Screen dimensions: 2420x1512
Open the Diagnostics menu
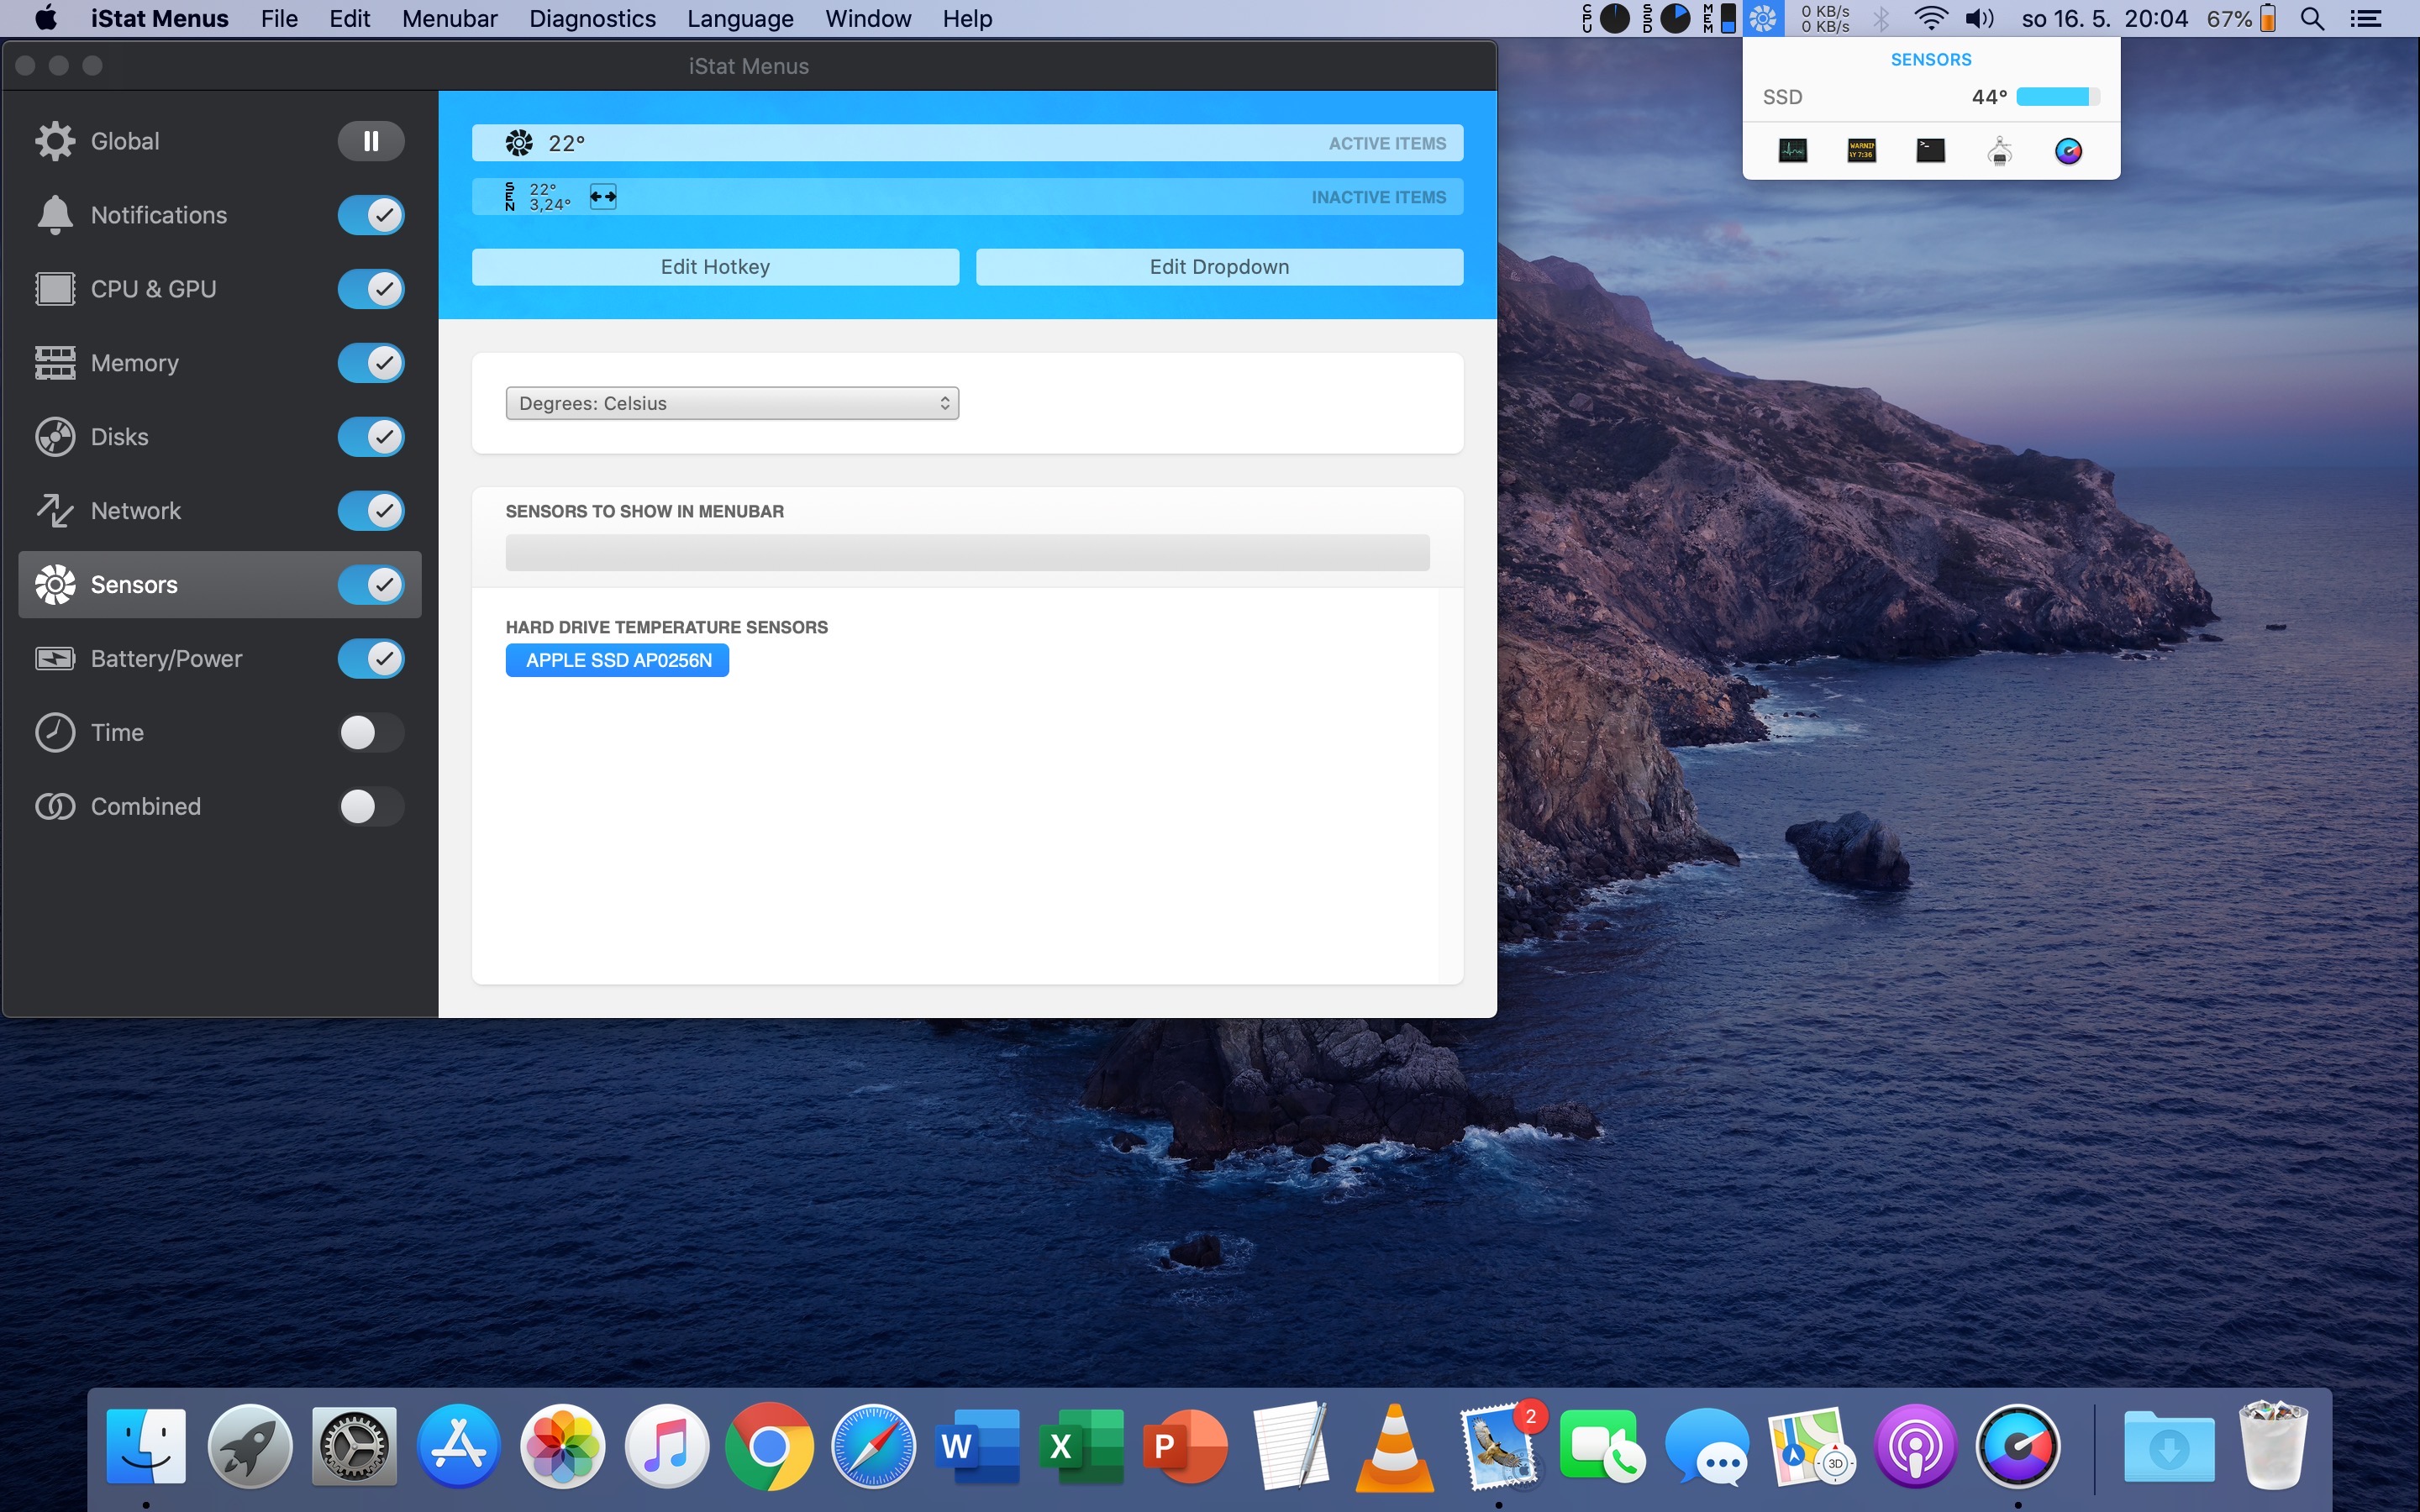(x=592, y=19)
